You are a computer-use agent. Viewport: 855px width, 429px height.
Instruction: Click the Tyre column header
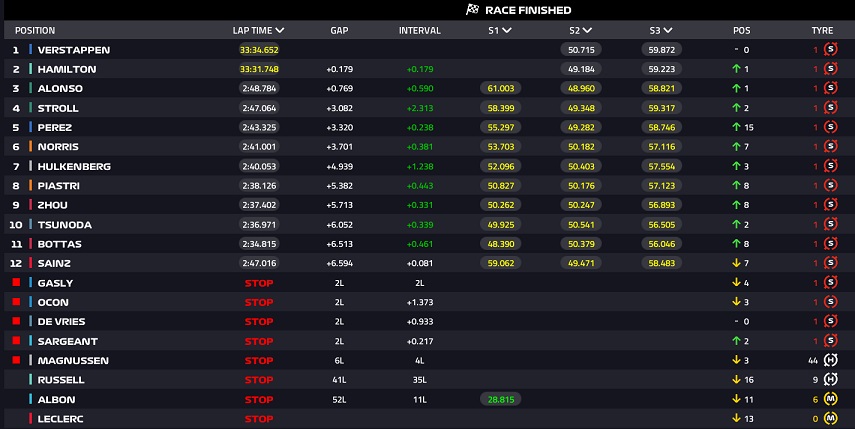coord(822,30)
